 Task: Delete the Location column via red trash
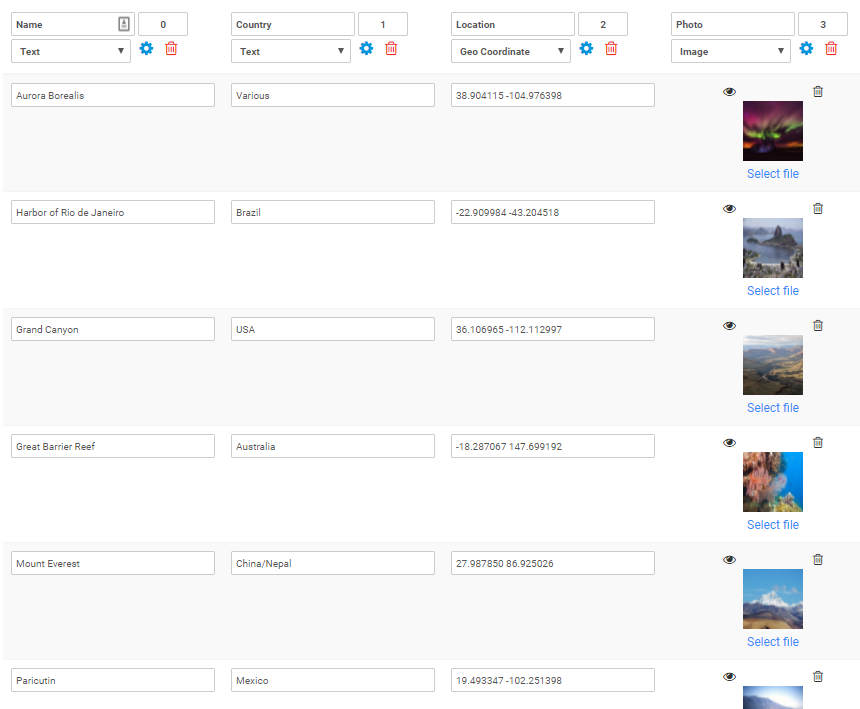611,49
